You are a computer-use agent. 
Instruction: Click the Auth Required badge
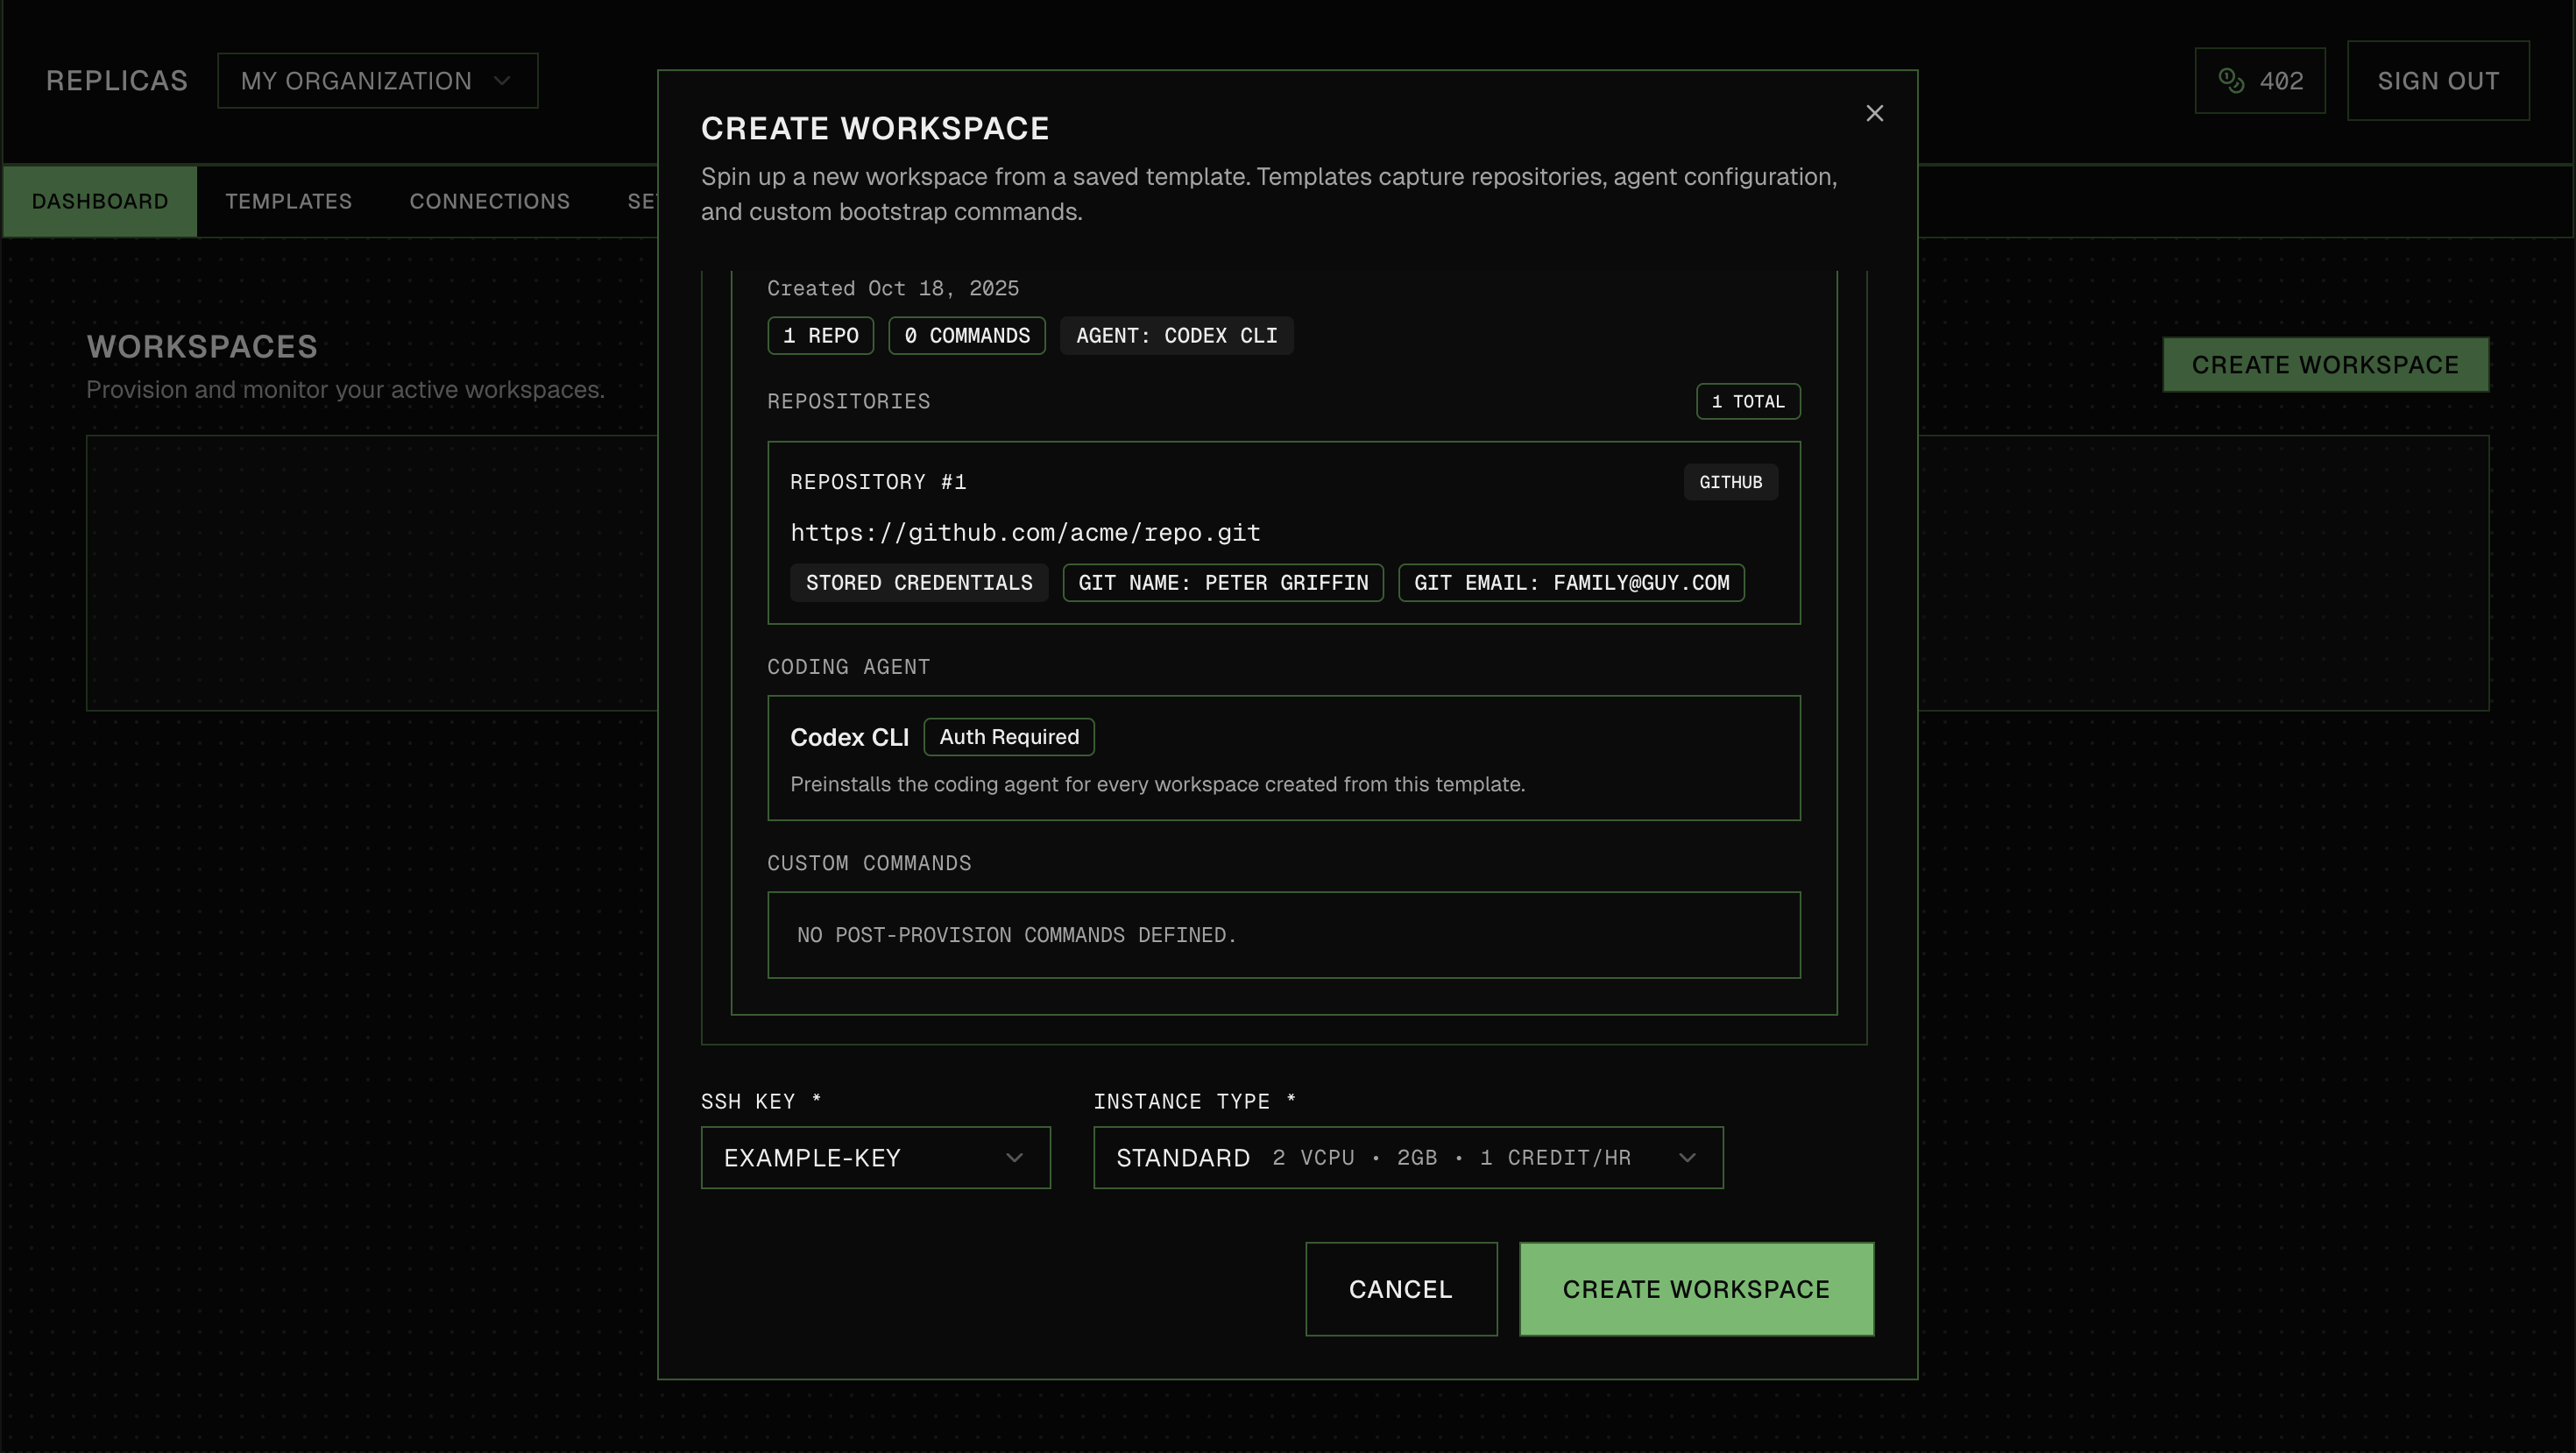pos(1008,737)
